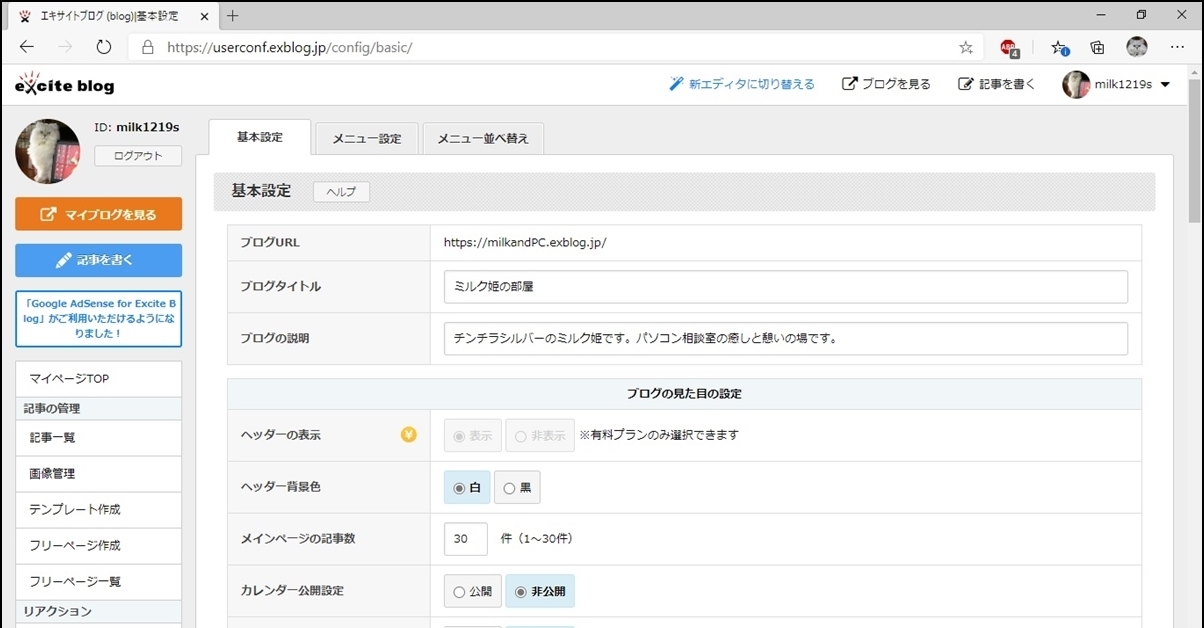The image size is (1204, 628).
Task: Select 白 for the header background color
Action: [467, 488]
